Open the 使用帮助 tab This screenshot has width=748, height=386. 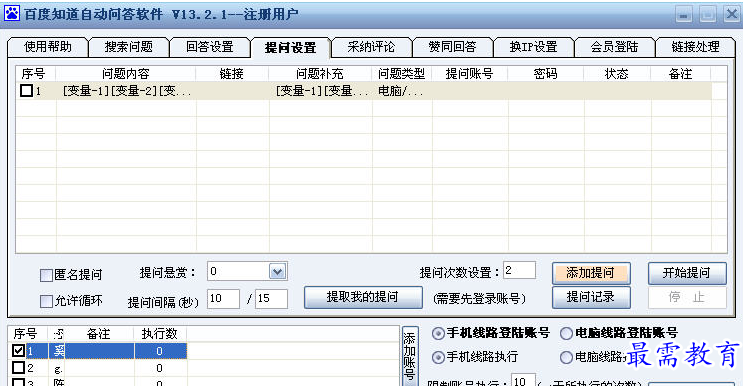[x=48, y=47]
